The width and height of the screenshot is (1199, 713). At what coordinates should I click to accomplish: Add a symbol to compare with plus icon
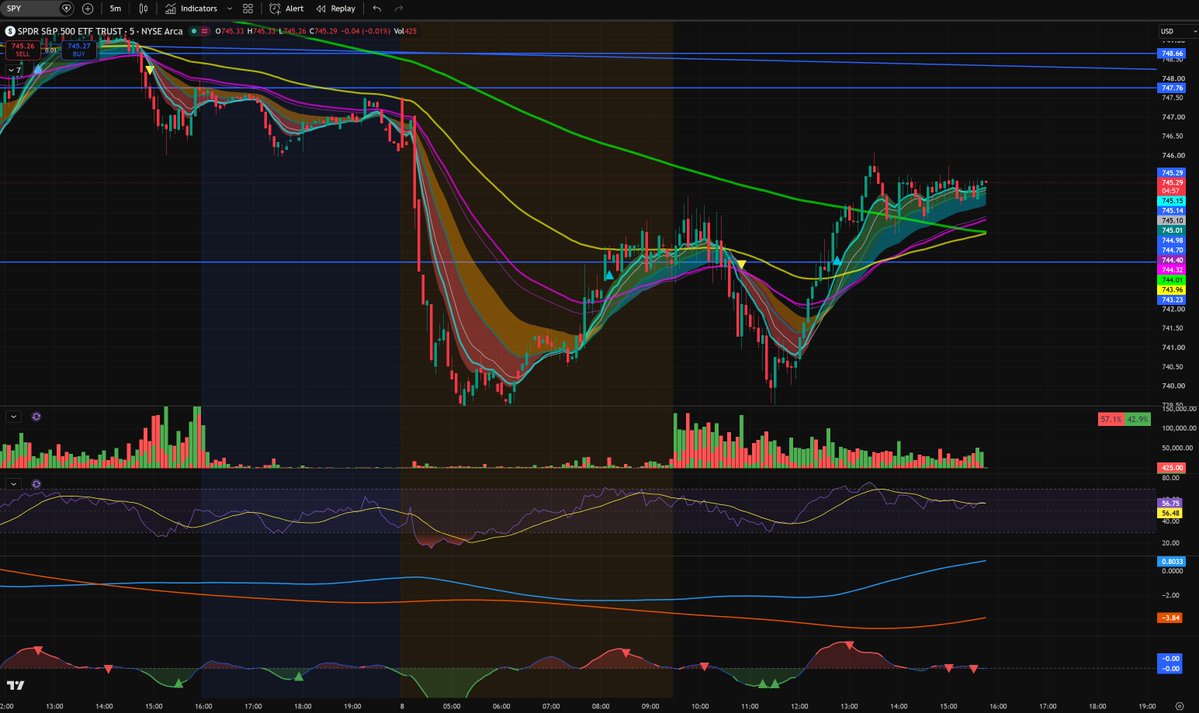pos(87,8)
